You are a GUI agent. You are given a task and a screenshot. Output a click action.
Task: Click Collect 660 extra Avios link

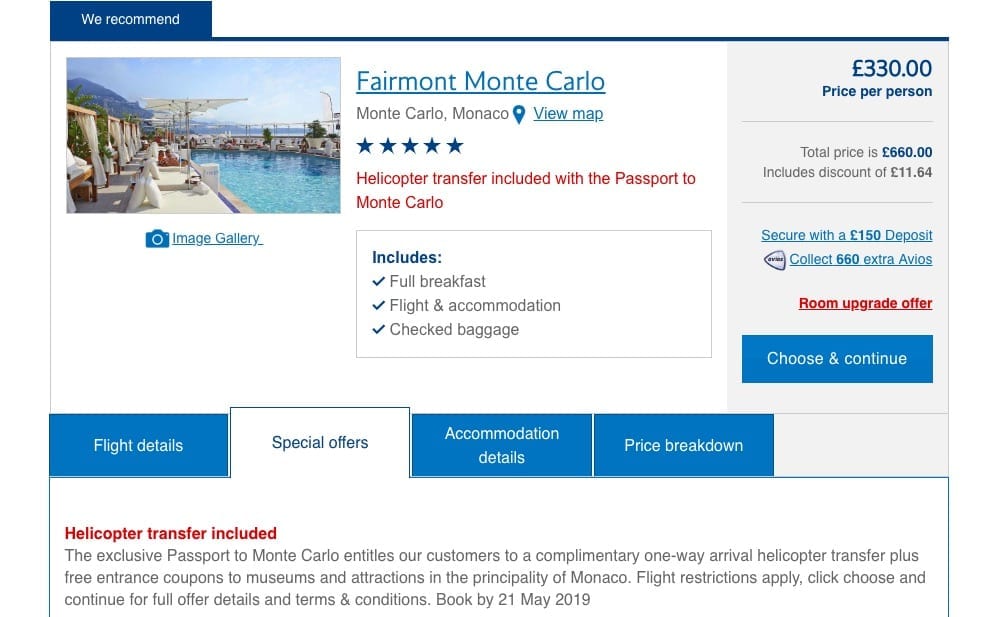point(860,260)
